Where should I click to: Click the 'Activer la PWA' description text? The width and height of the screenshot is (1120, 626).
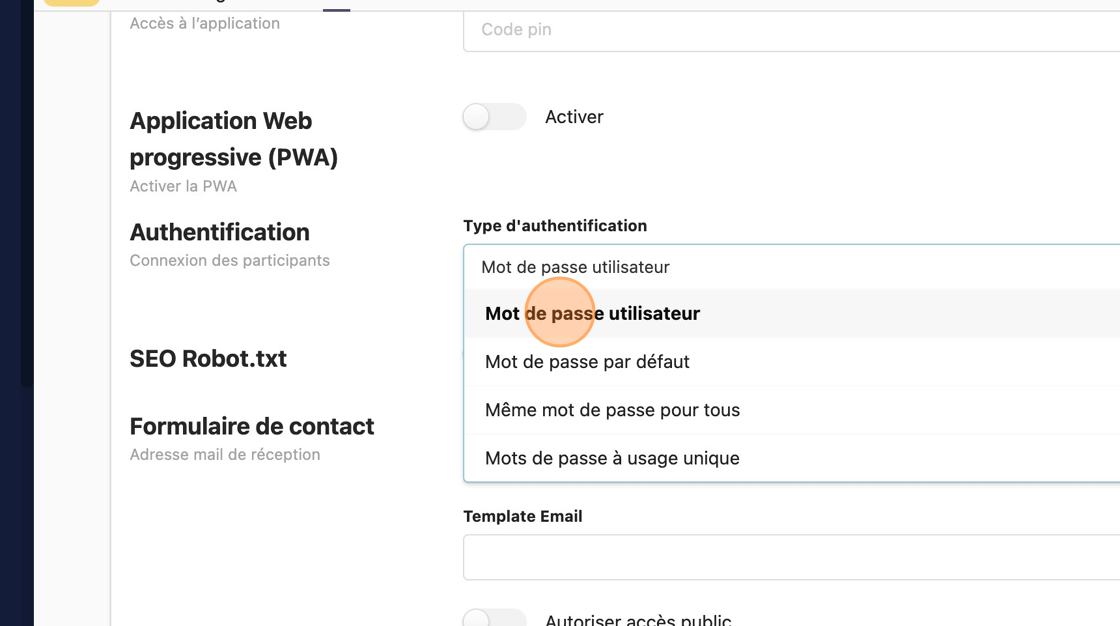[x=183, y=186]
